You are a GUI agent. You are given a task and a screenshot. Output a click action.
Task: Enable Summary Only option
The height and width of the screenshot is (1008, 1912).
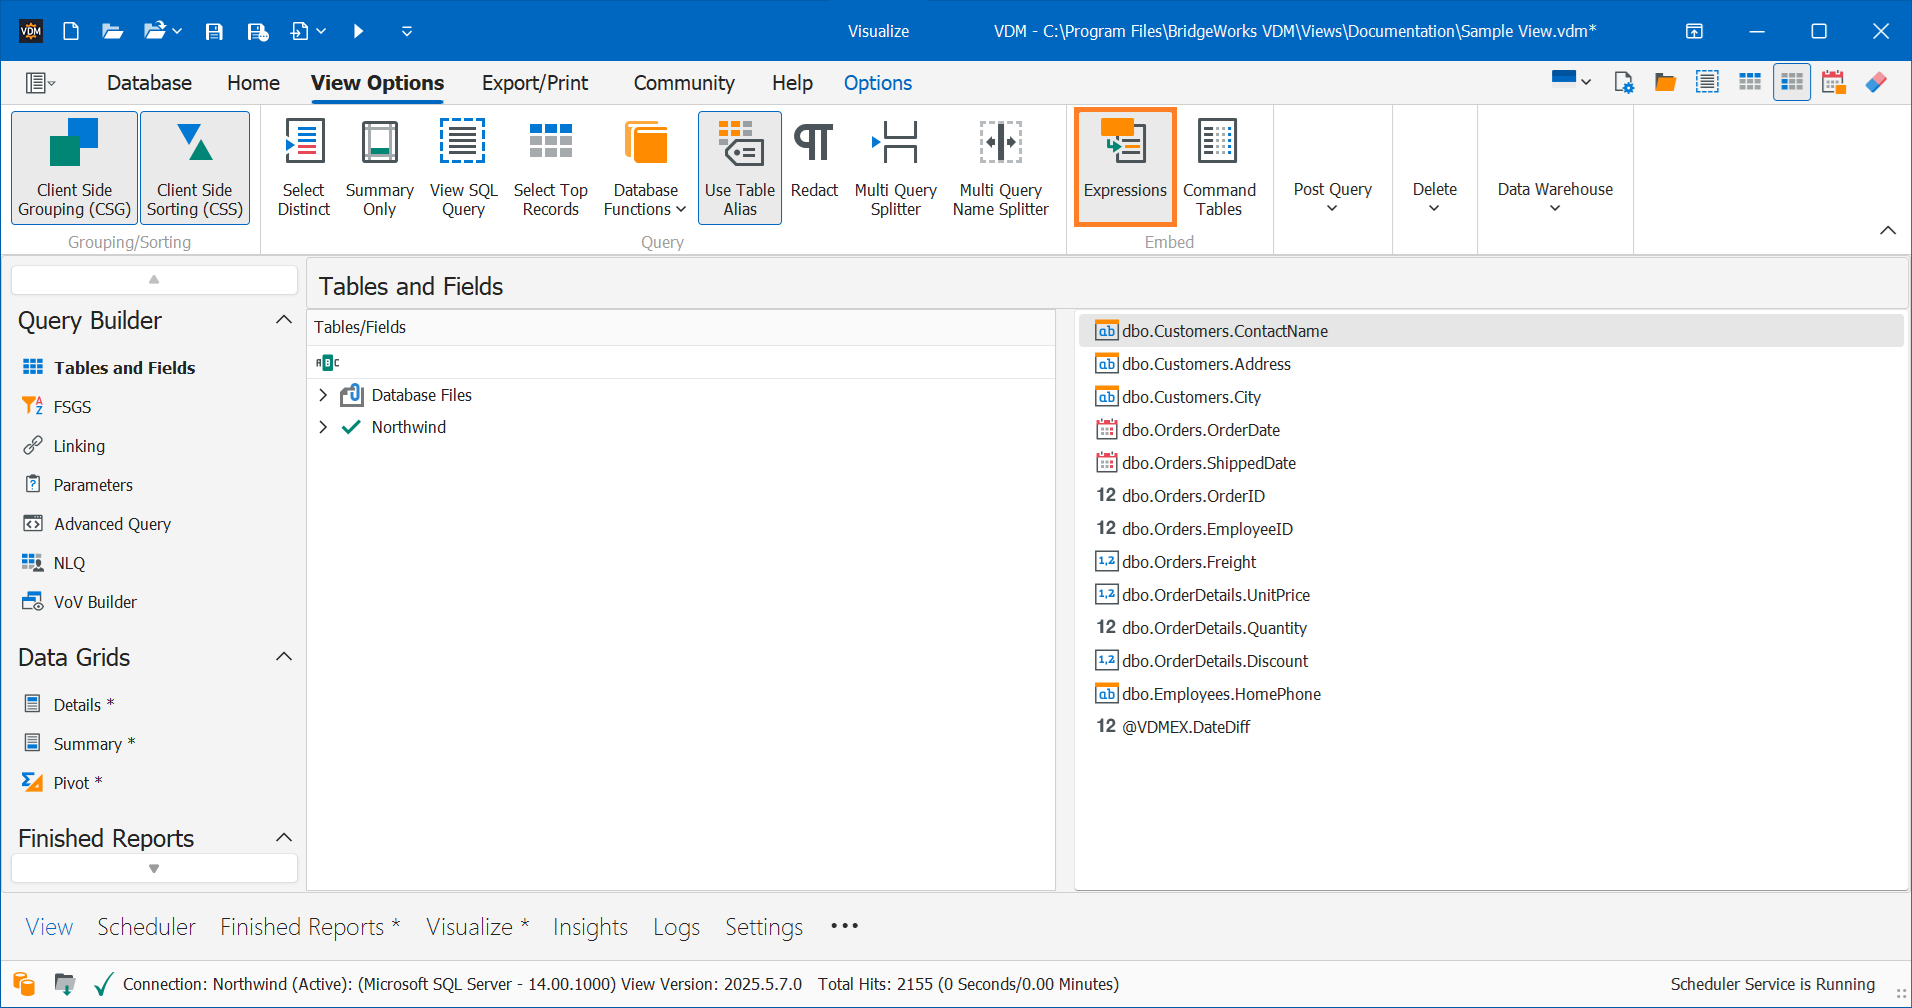[379, 167]
